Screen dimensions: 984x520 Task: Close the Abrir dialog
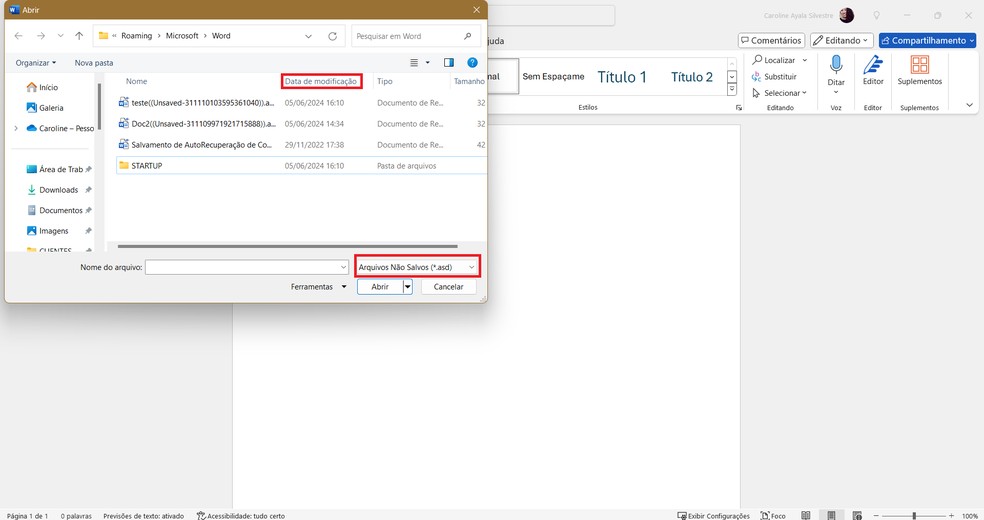476,10
